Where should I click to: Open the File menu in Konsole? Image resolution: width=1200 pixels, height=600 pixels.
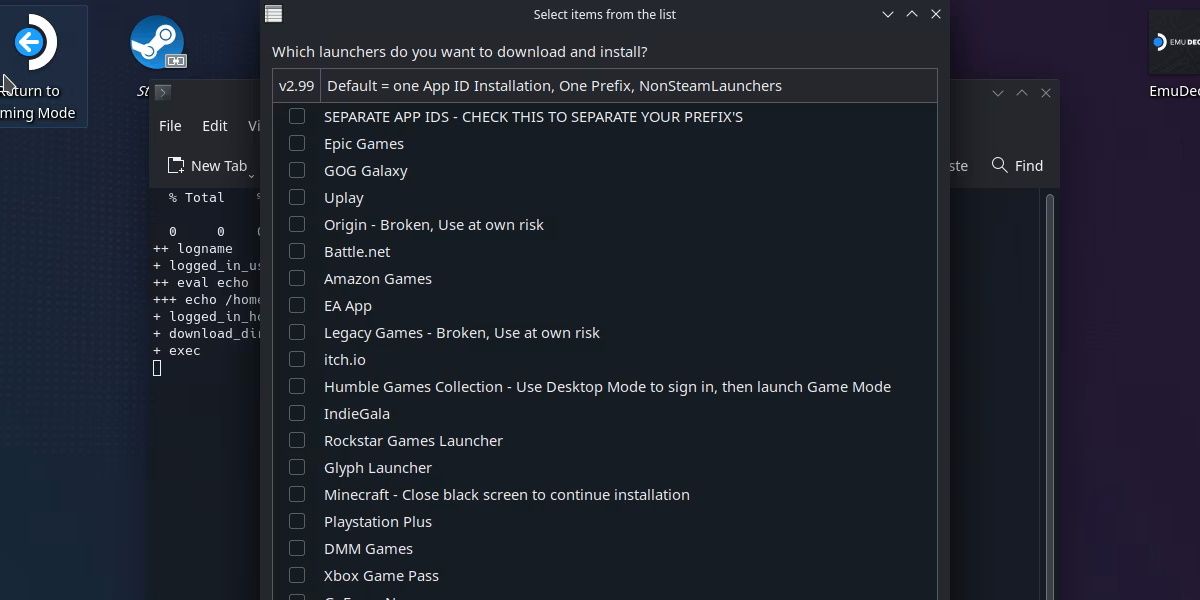click(170, 126)
